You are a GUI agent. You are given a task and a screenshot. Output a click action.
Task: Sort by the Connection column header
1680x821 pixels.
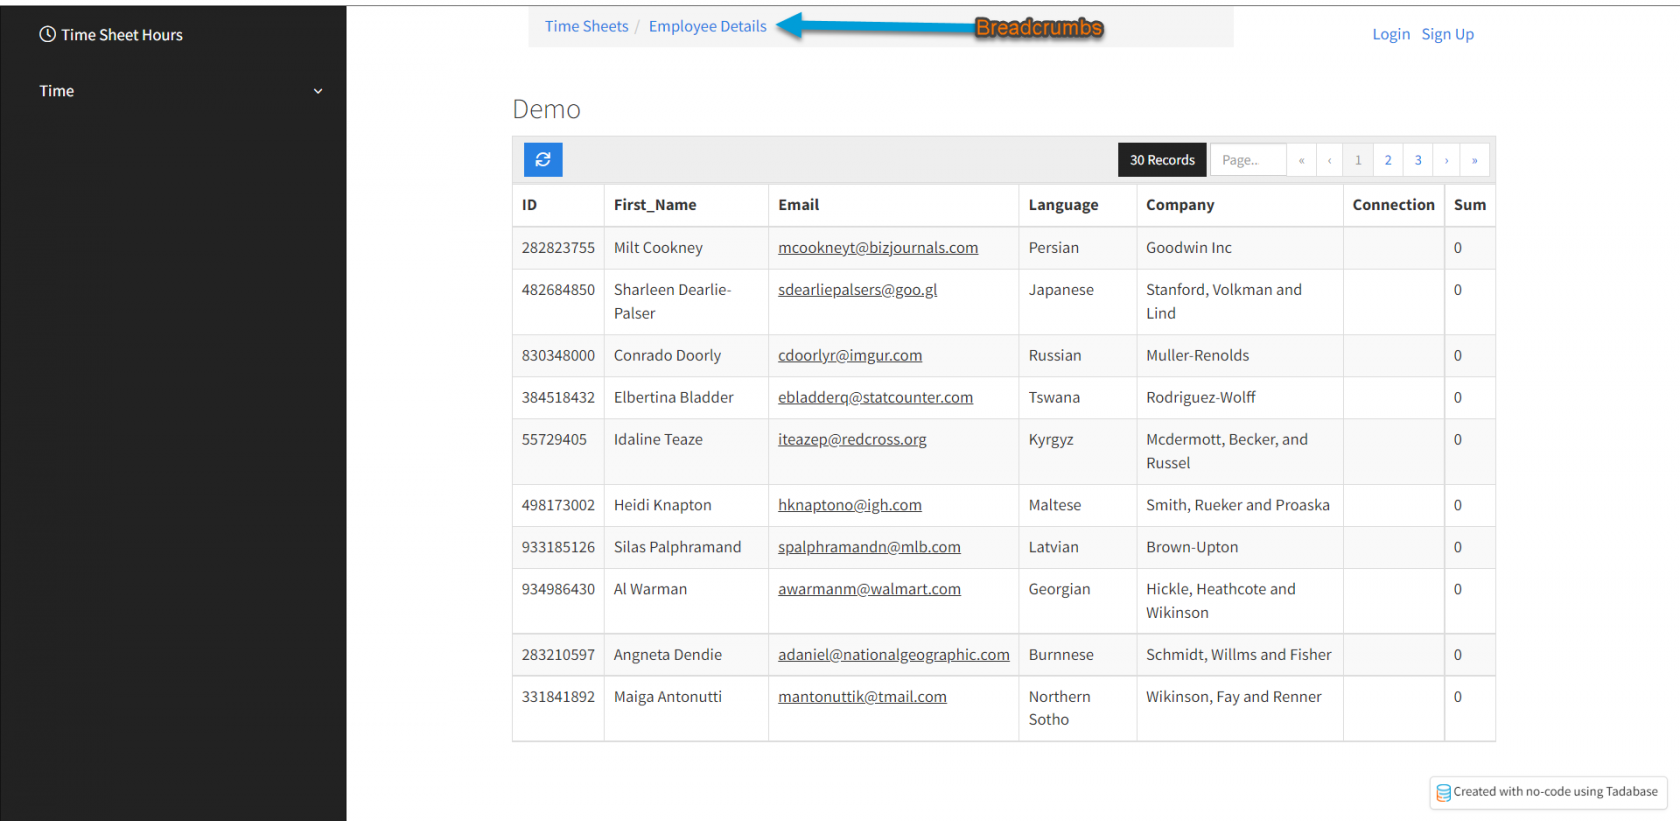pyautogui.click(x=1393, y=205)
